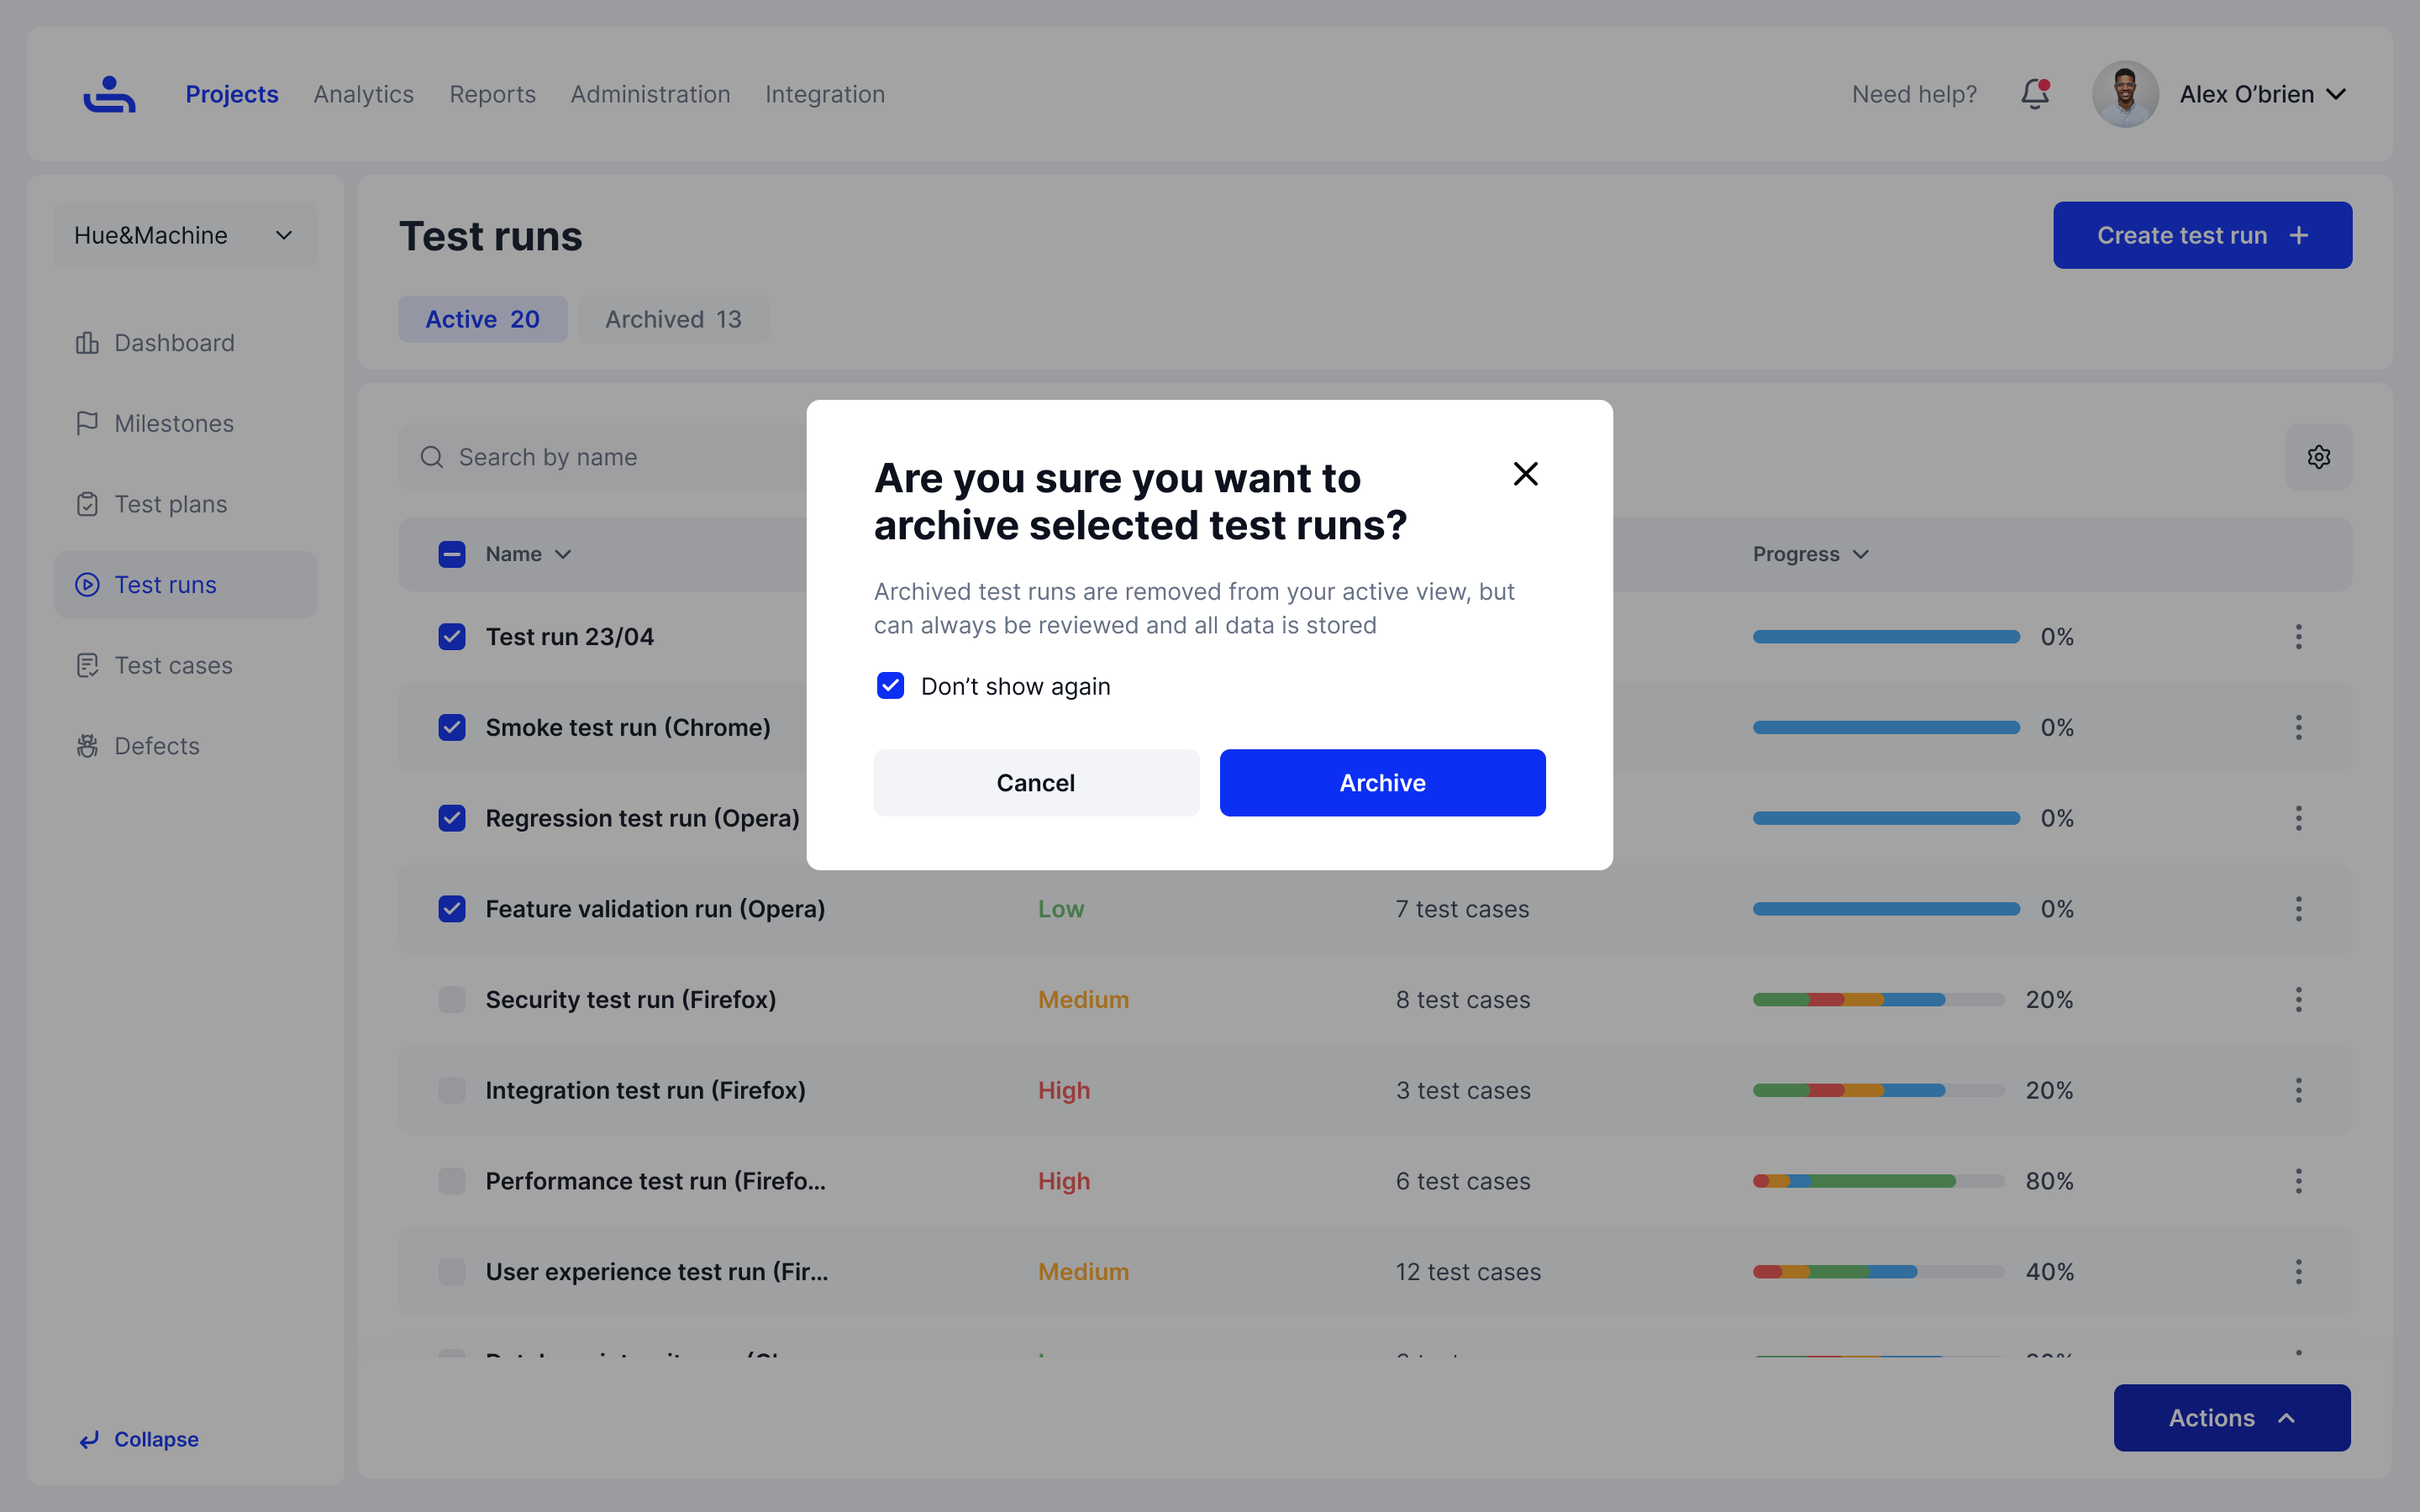Viewport: 2420px width, 1512px height.
Task: Open the three-dot menu for Security test run
Action: [x=2298, y=1000]
